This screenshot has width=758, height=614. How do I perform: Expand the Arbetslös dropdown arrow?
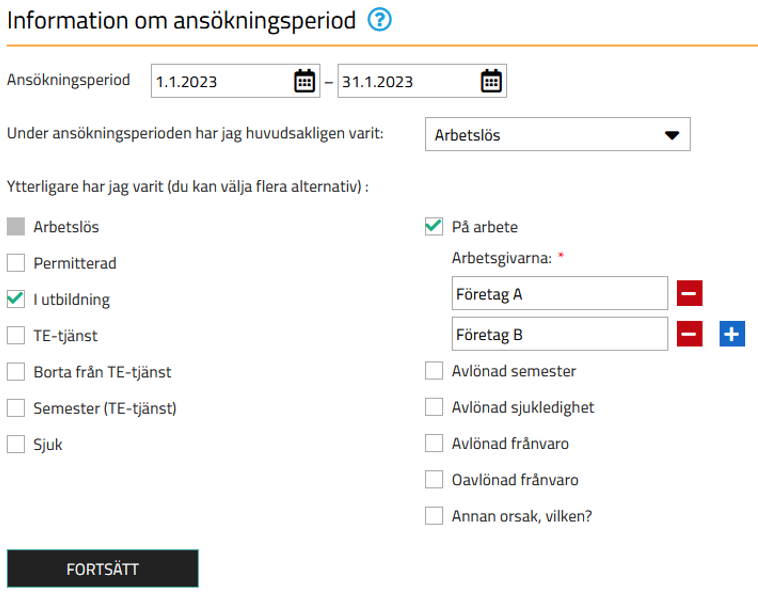[x=672, y=135]
